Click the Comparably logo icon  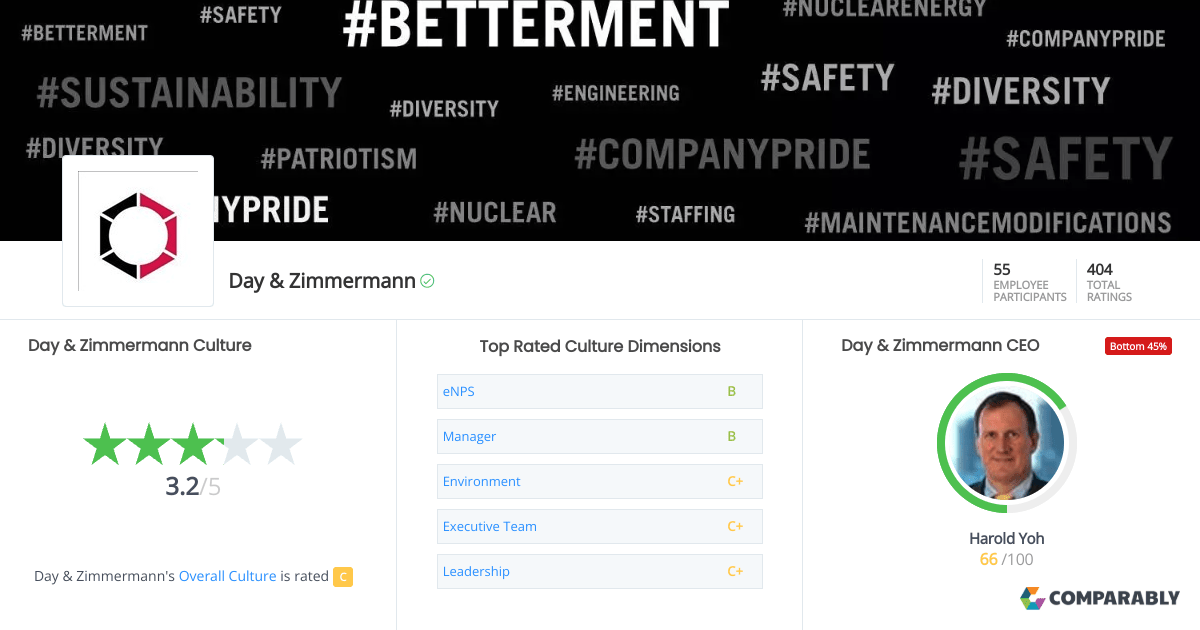pos(1032,598)
